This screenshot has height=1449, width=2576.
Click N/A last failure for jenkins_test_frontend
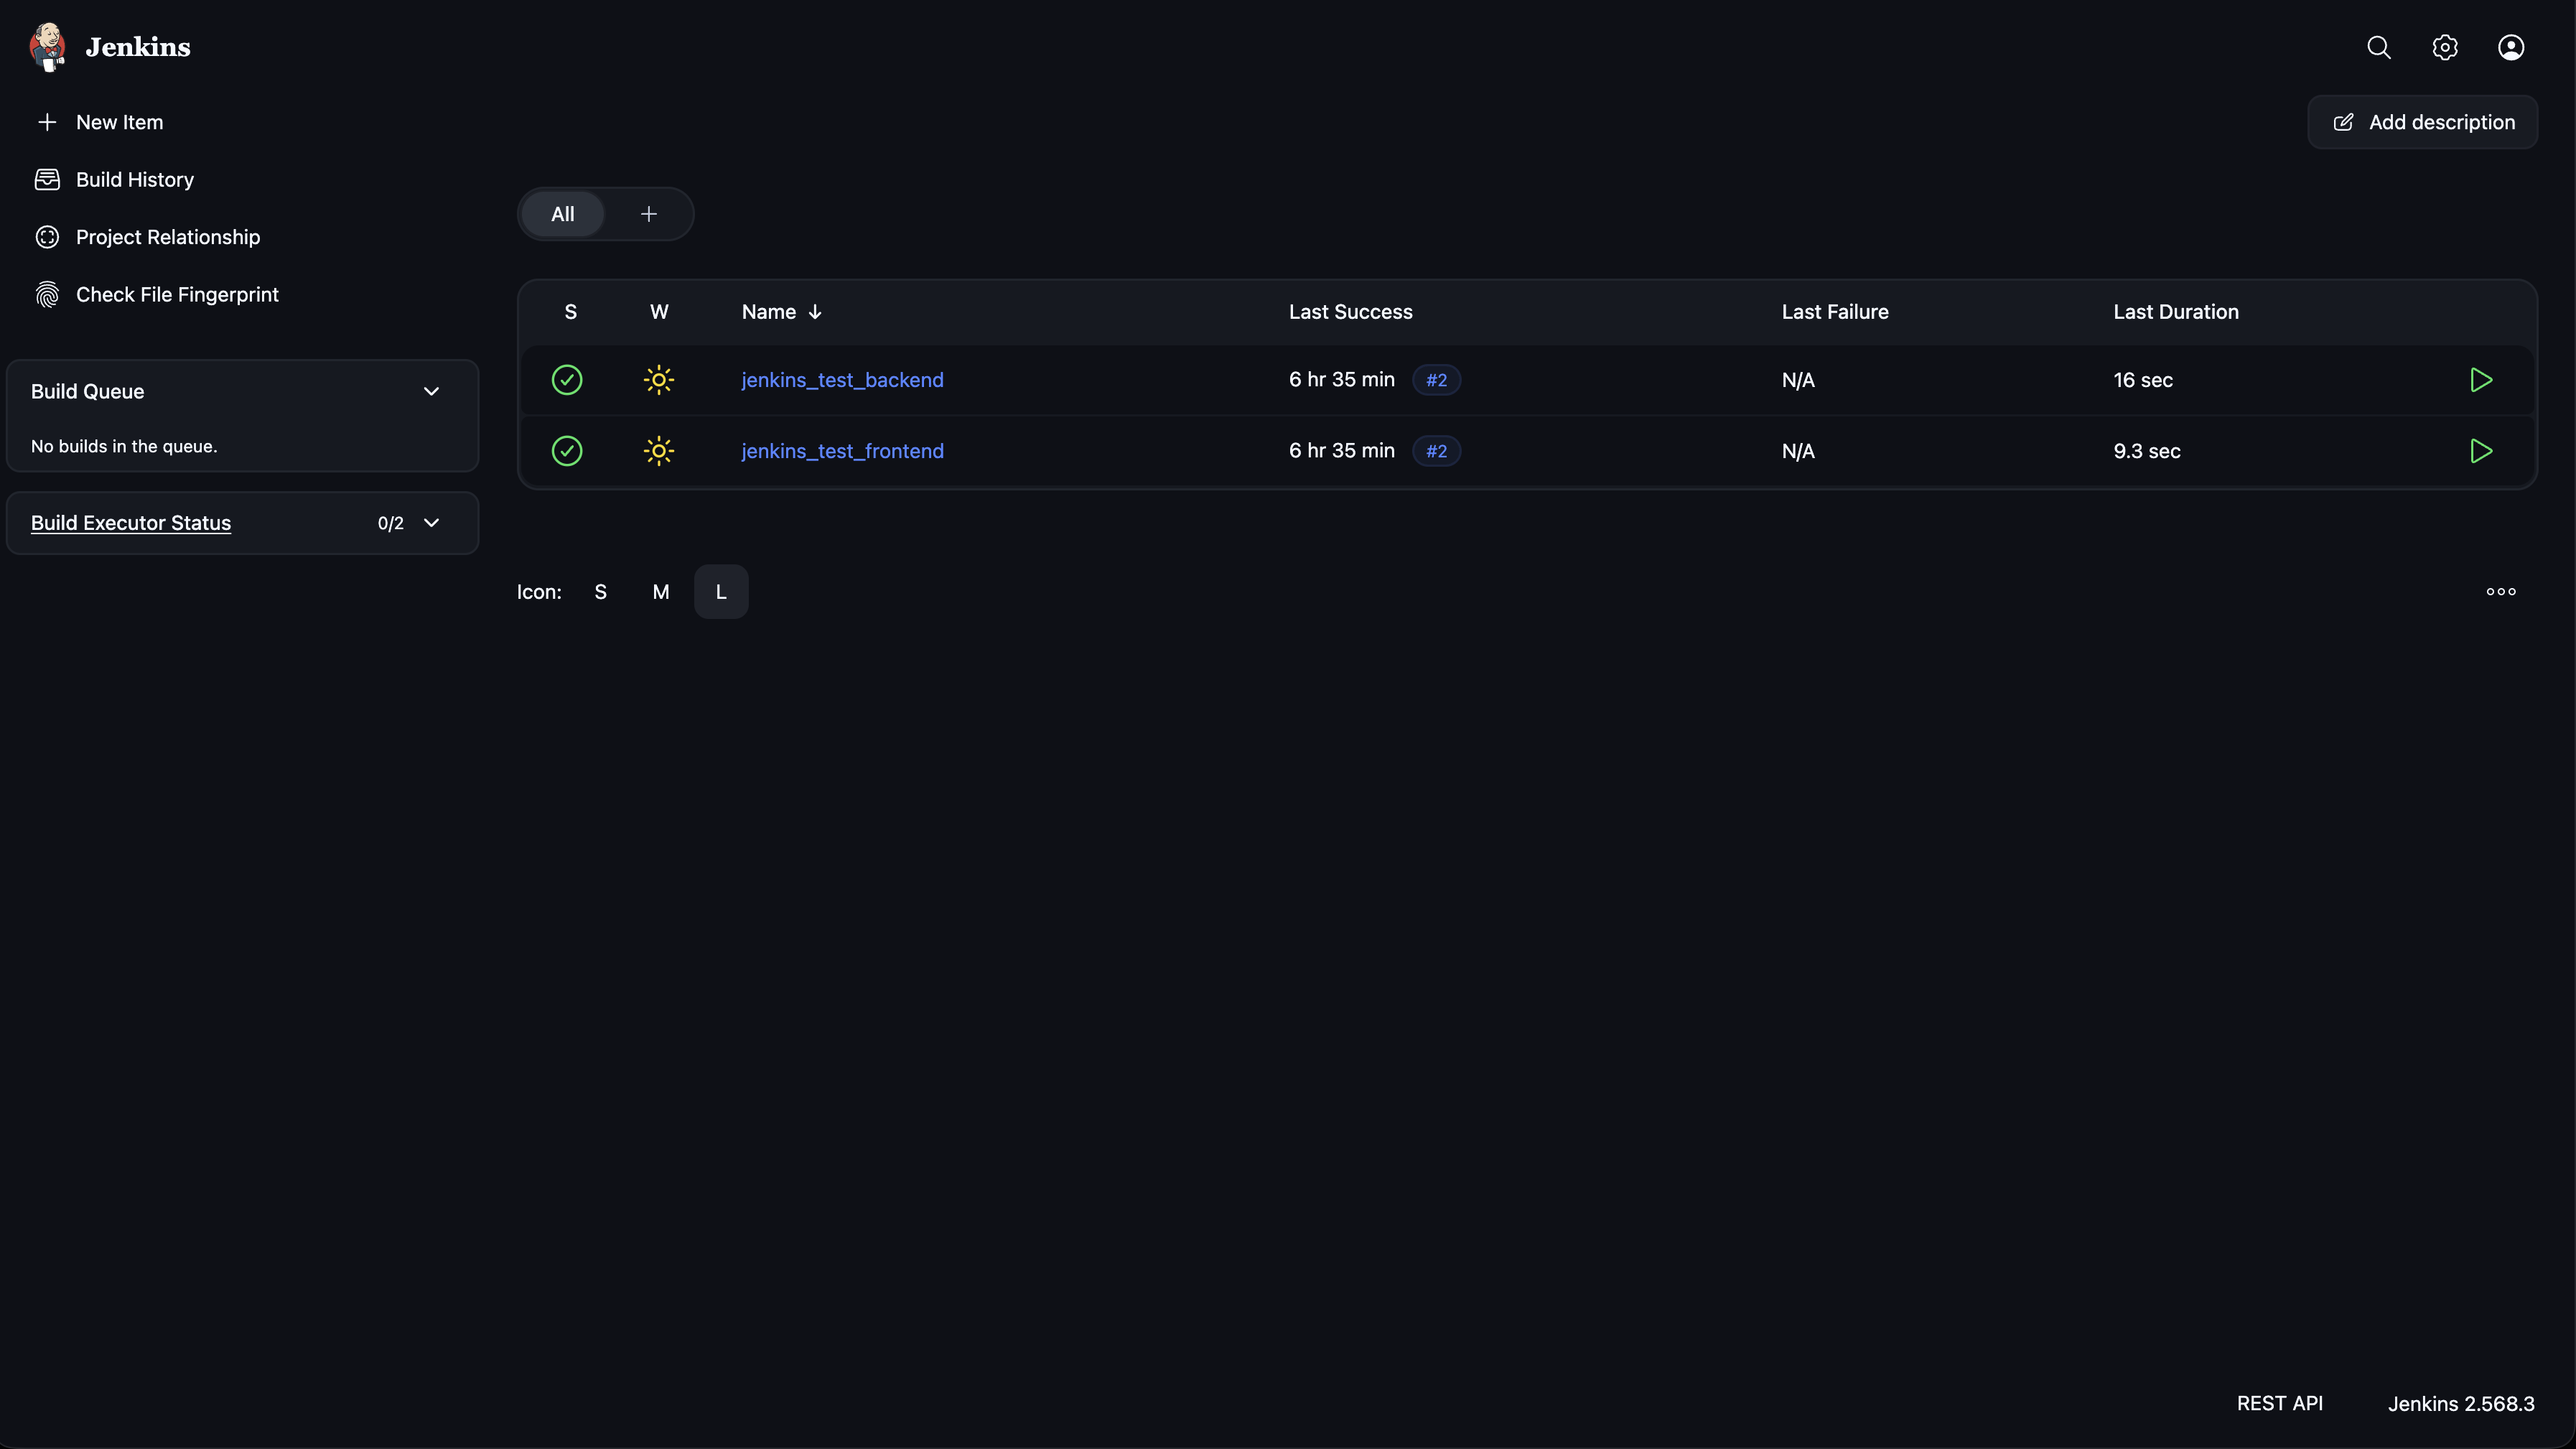pos(1798,451)
